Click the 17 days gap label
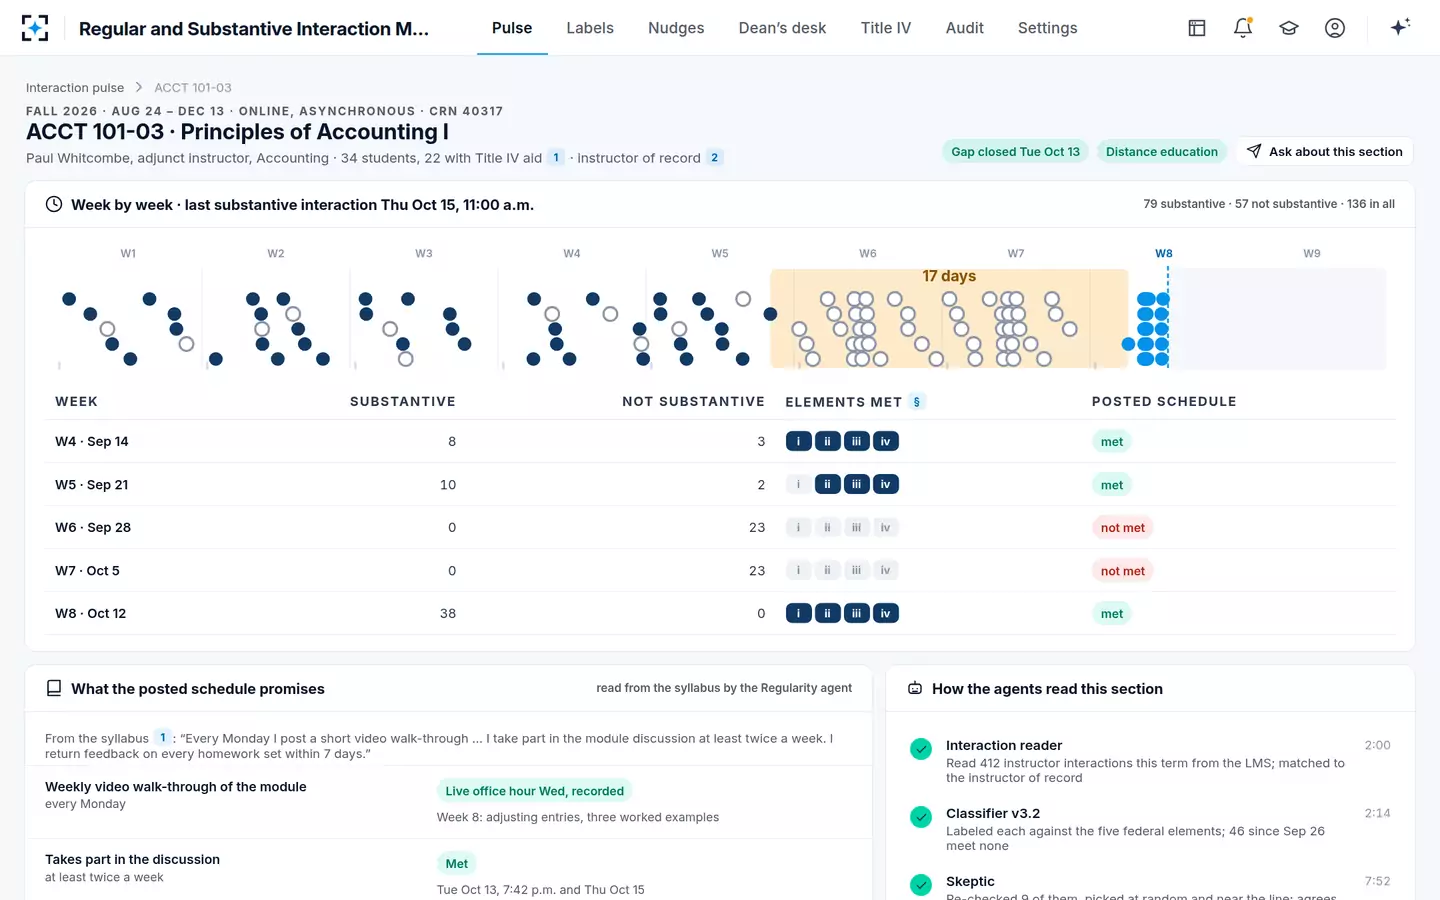 949,276
